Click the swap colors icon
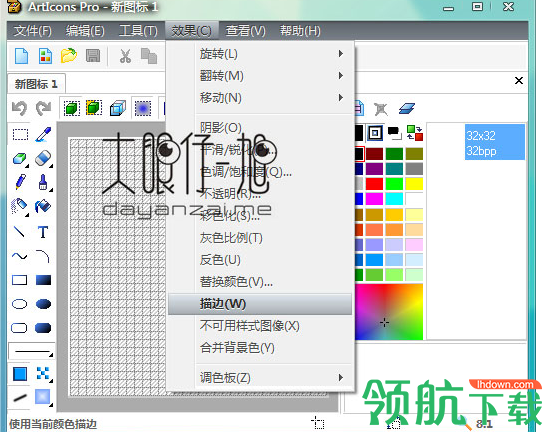 (414, 133)
